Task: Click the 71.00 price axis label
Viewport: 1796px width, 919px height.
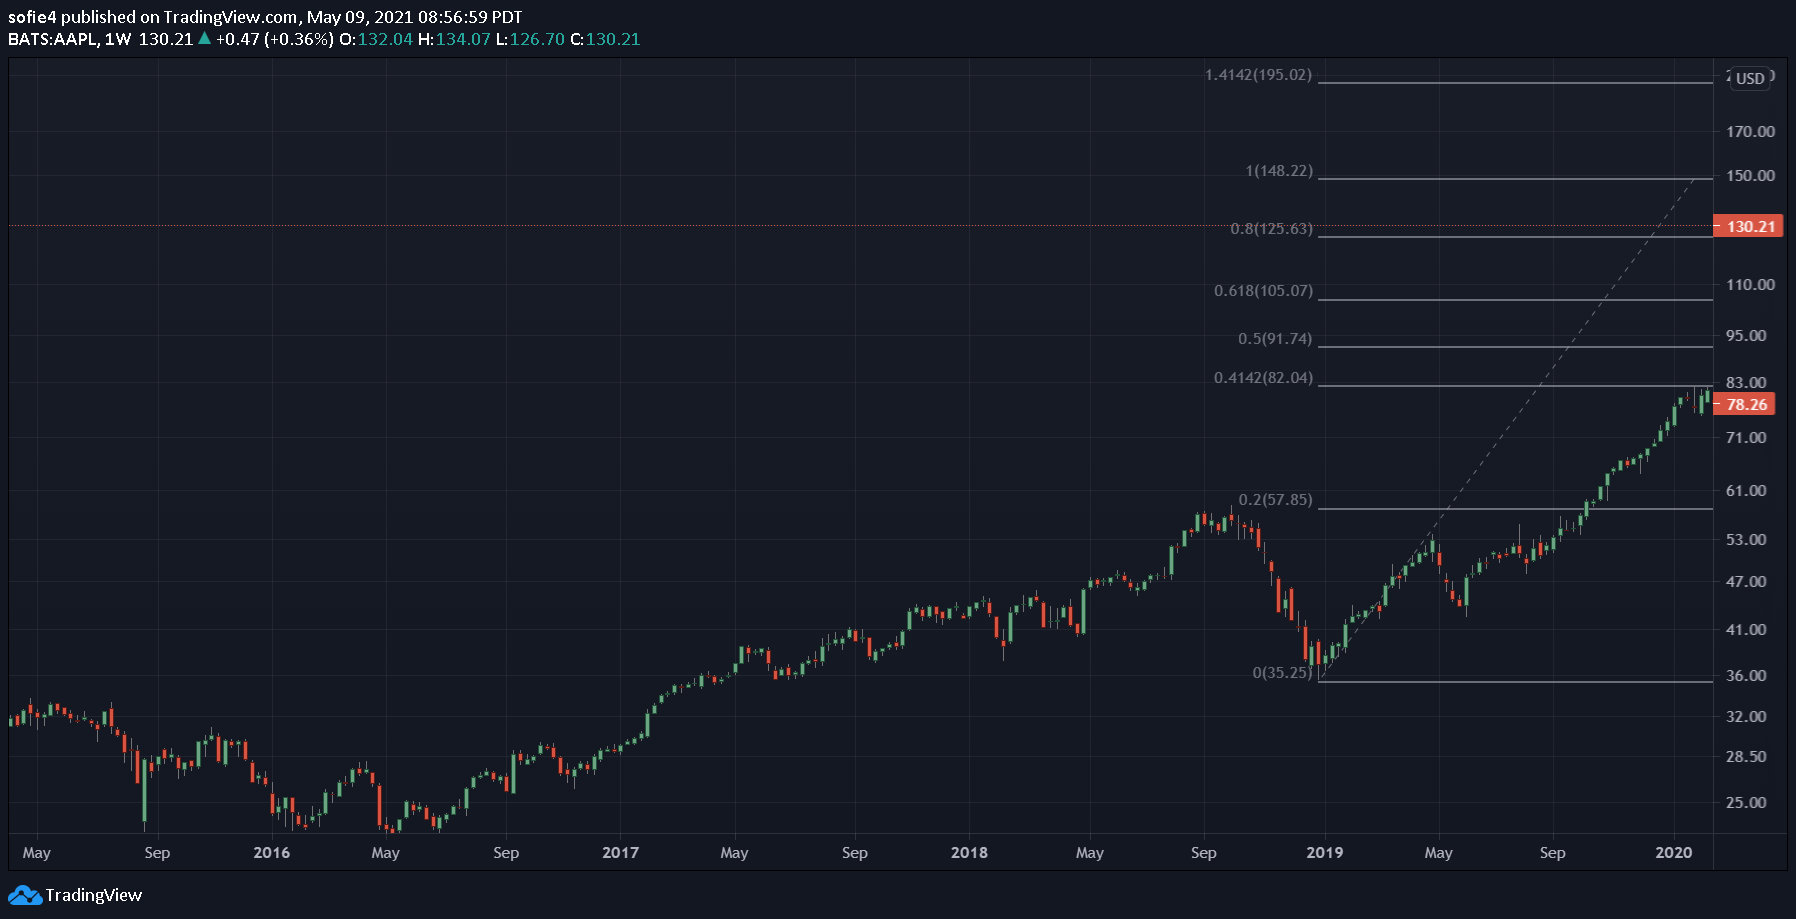Action: pyautogui.click(x=1746, y=437)
